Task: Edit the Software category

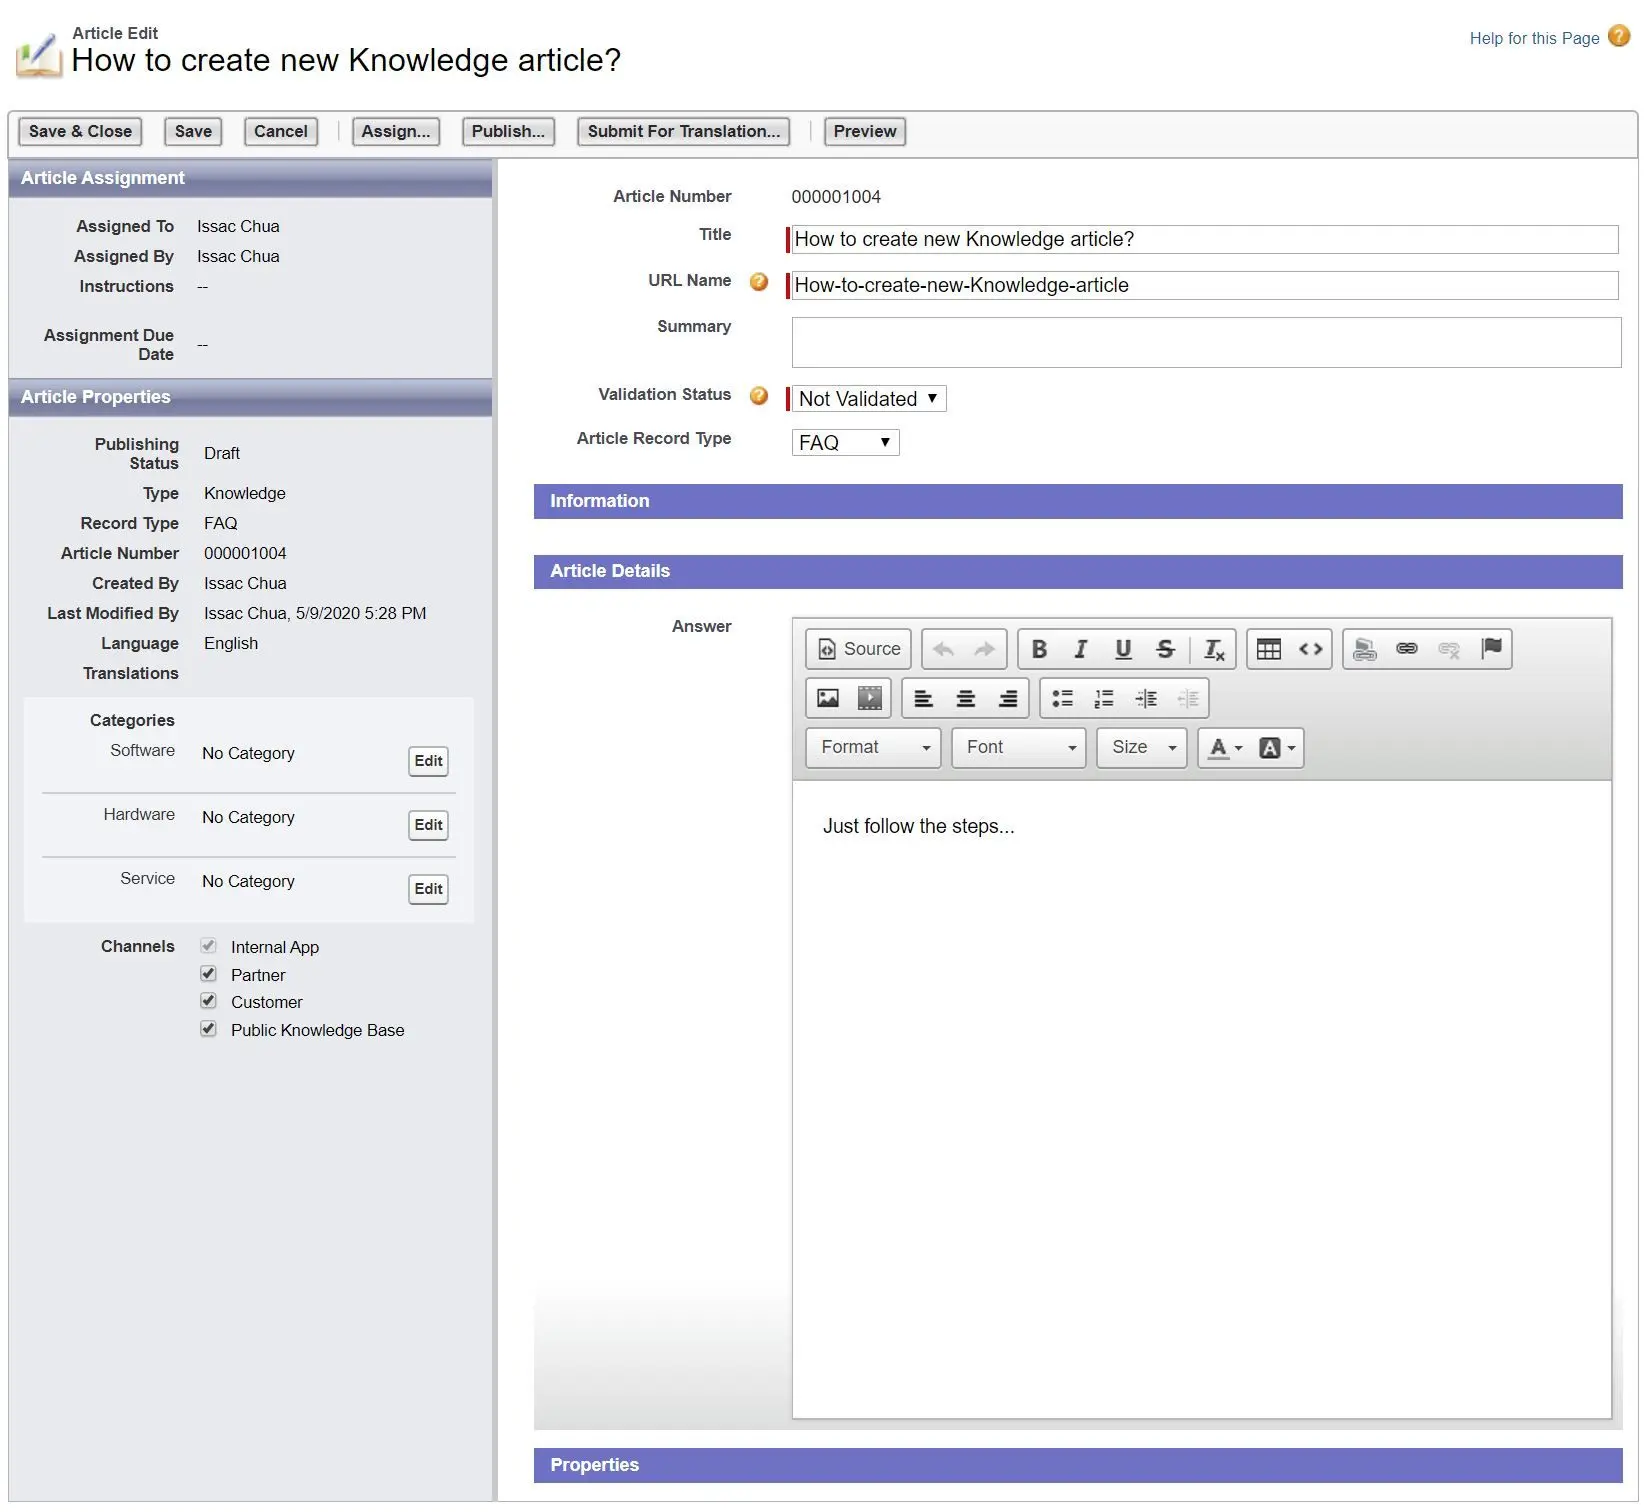Action: 428,762
